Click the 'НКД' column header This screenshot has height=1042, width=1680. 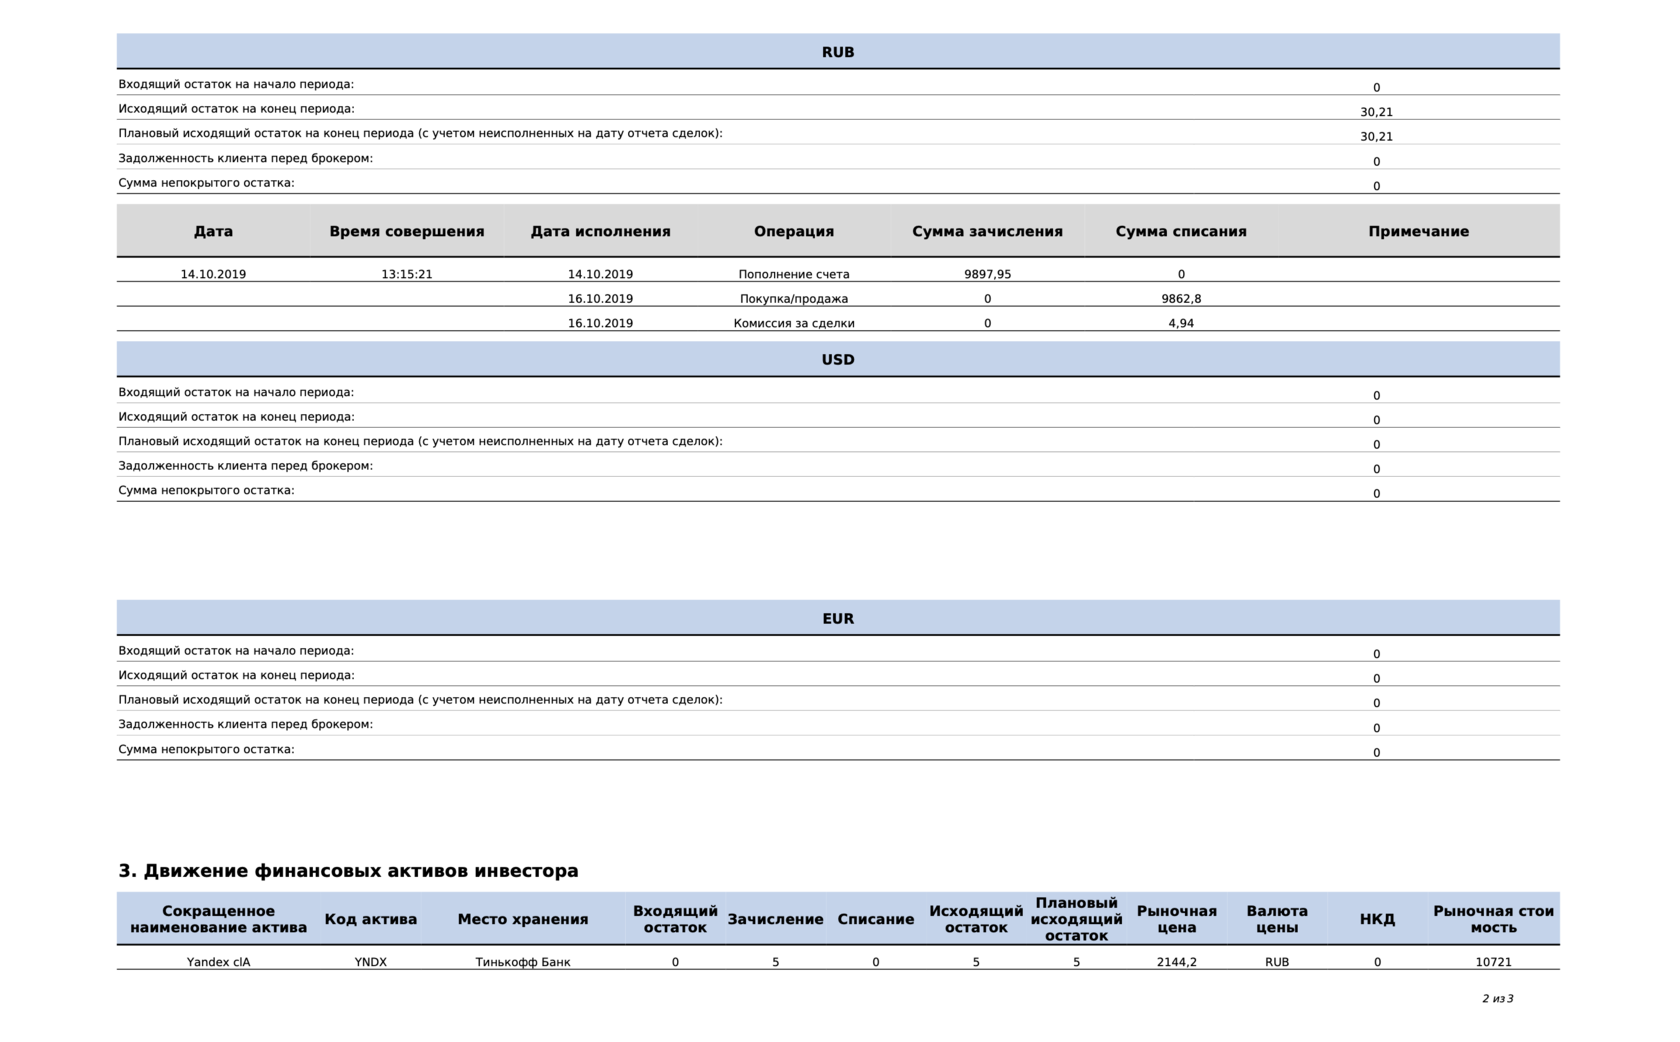[x=1377, y=919]
